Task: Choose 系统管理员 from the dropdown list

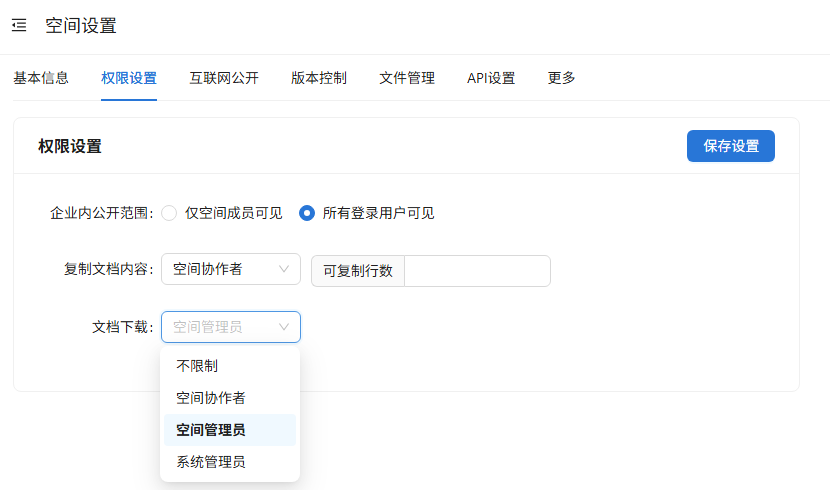Action: tap(230, 462)
